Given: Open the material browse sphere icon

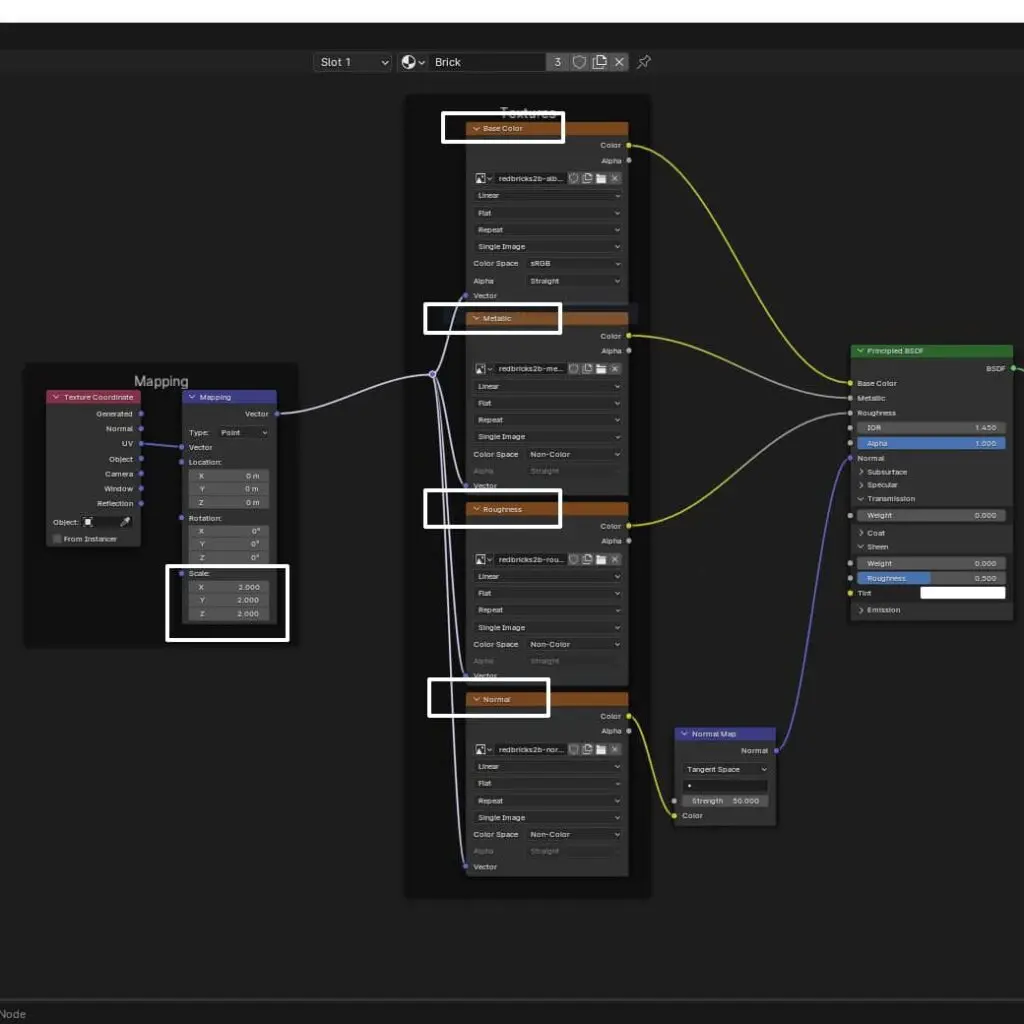Looking at the screenshot, I should pos(412,62).
